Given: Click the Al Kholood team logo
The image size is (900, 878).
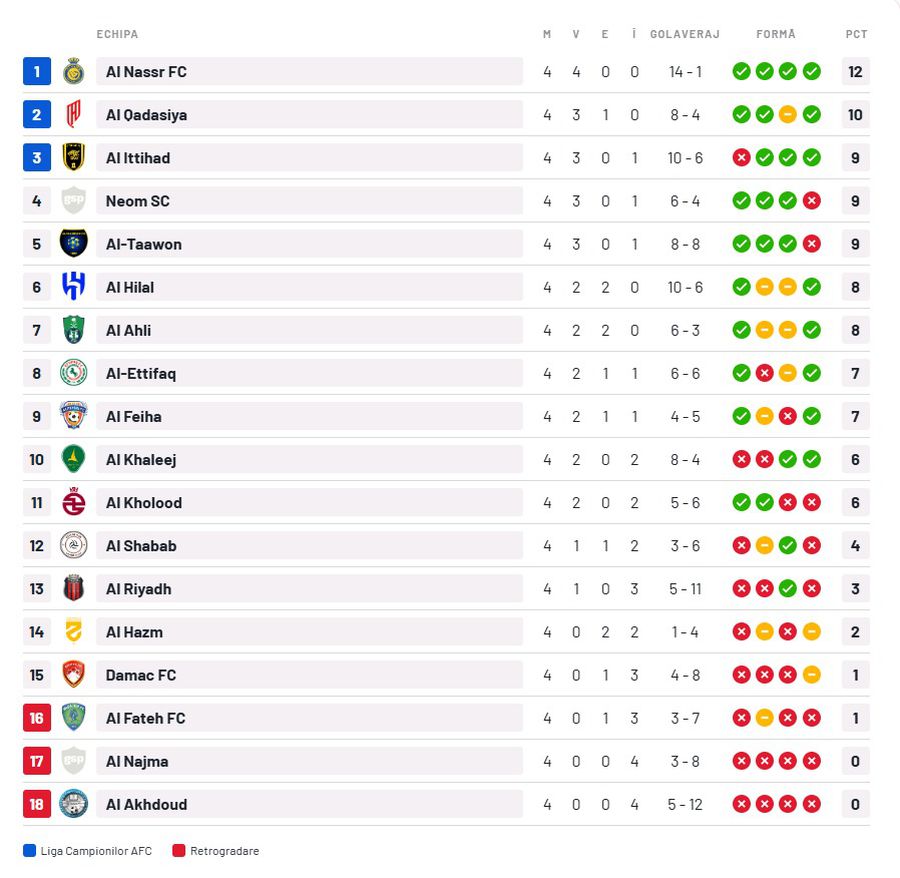Looking at the screenshot, I should click(73, 502).
